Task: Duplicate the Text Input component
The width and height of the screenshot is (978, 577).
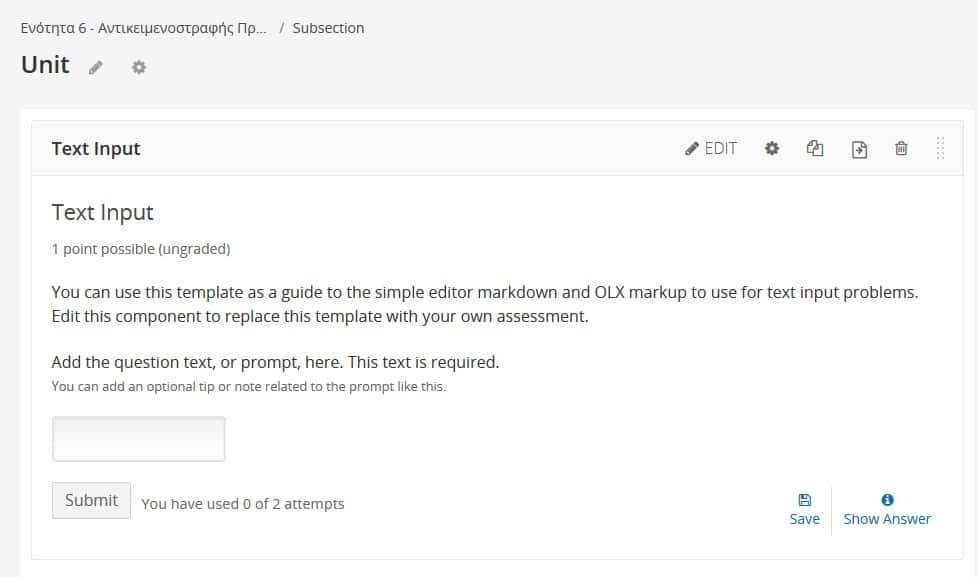Action: (x=815, y=148)
